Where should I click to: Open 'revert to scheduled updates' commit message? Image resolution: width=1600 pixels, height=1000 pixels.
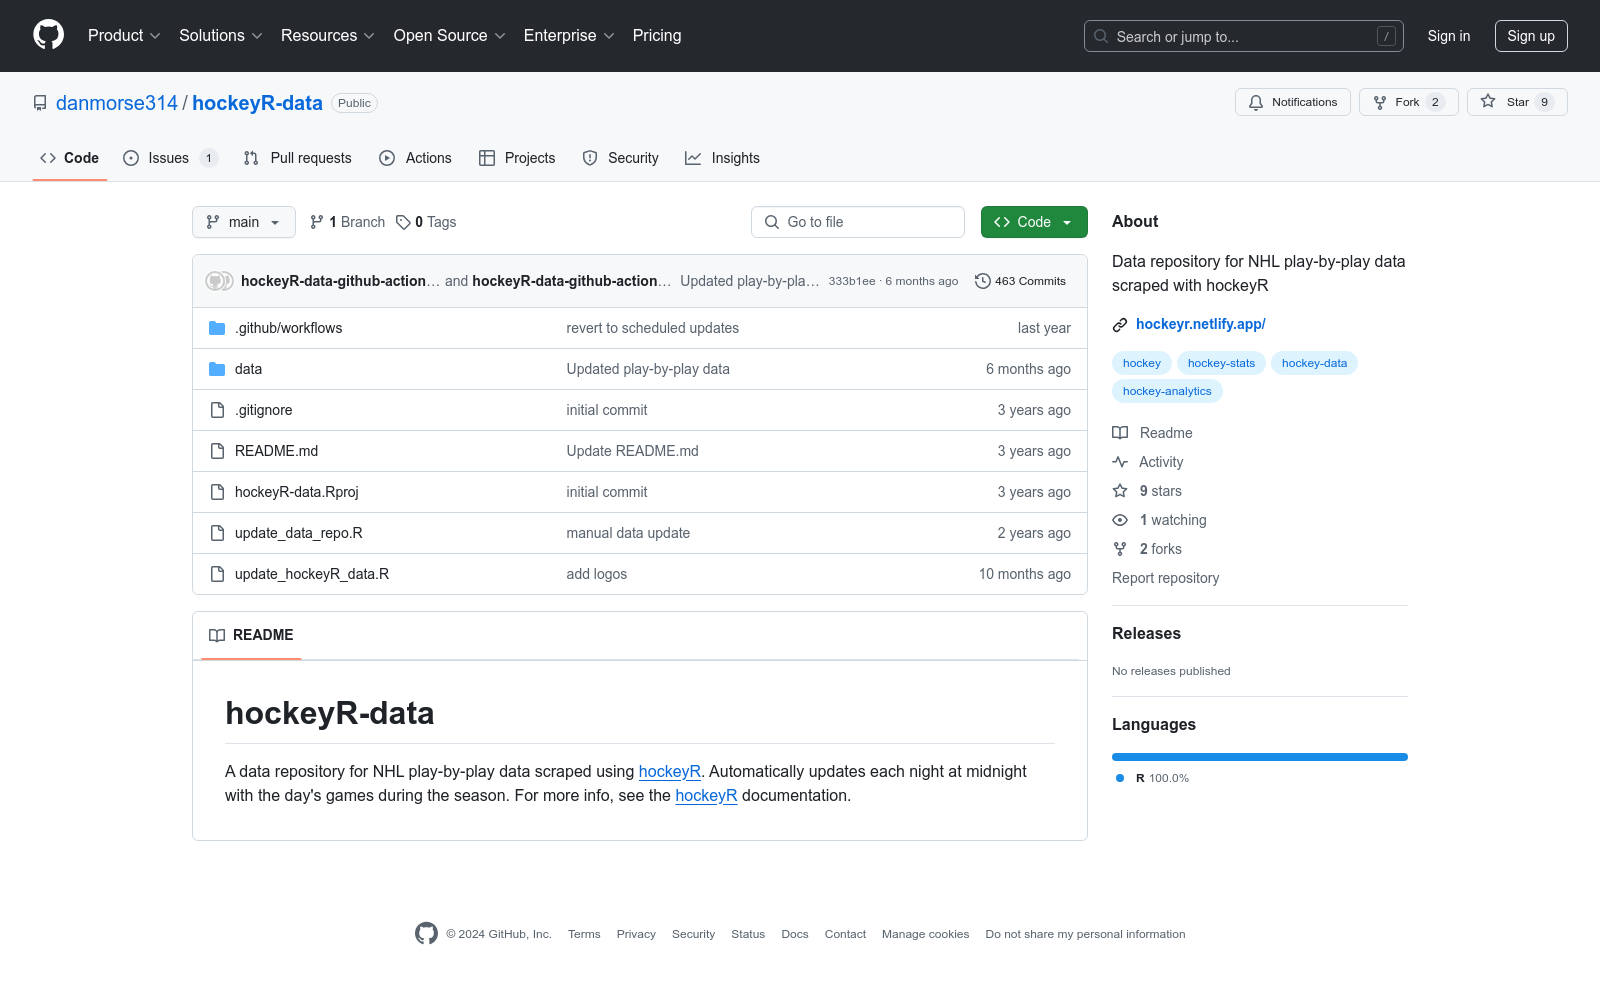click(x=653, y=328)
